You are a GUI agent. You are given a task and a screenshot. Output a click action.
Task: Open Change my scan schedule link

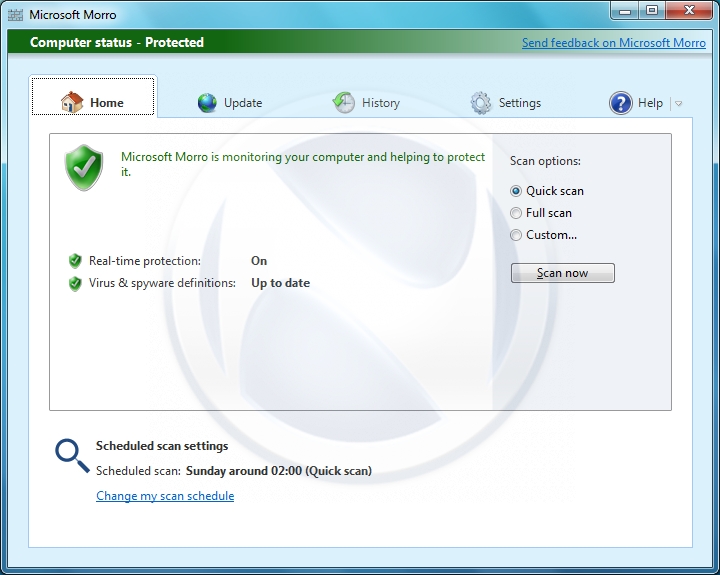pos(165,496)
